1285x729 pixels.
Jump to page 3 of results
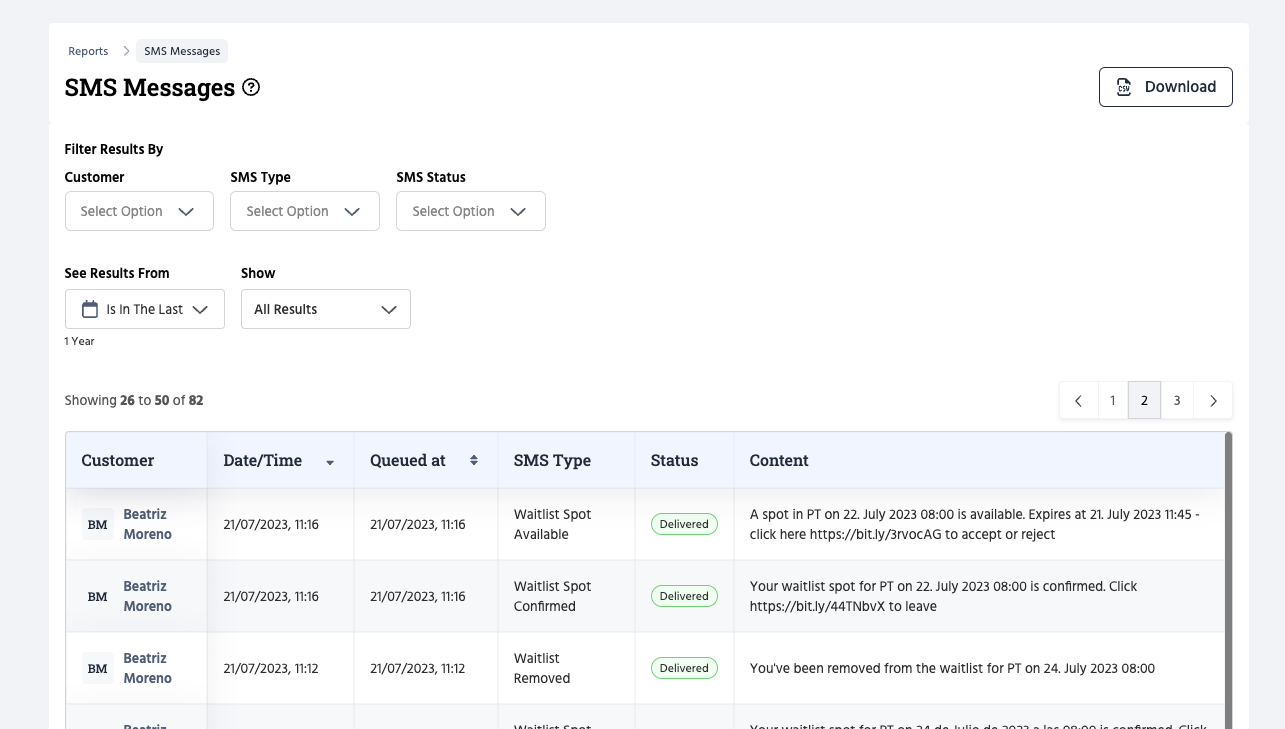tap(1177, 400)
